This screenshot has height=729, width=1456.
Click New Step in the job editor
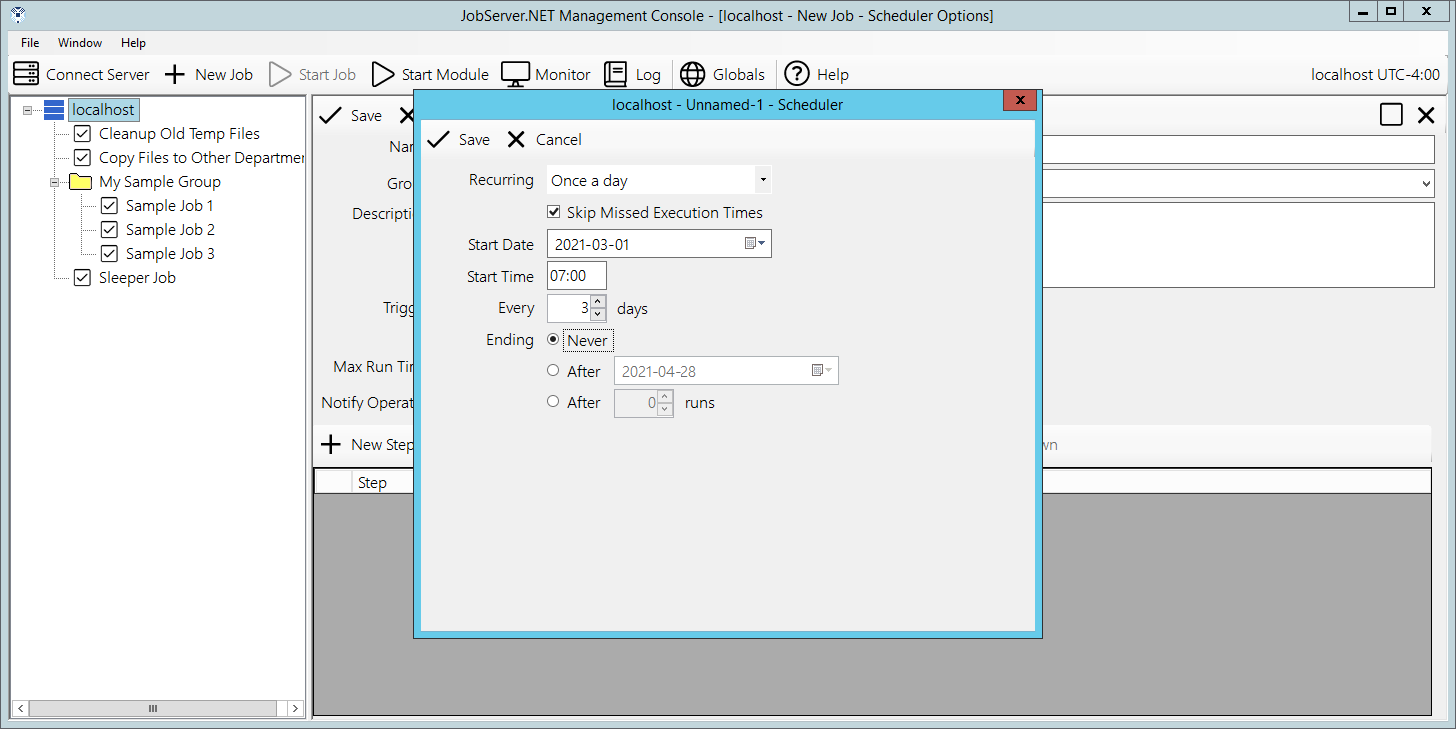[x=365, y=444]
